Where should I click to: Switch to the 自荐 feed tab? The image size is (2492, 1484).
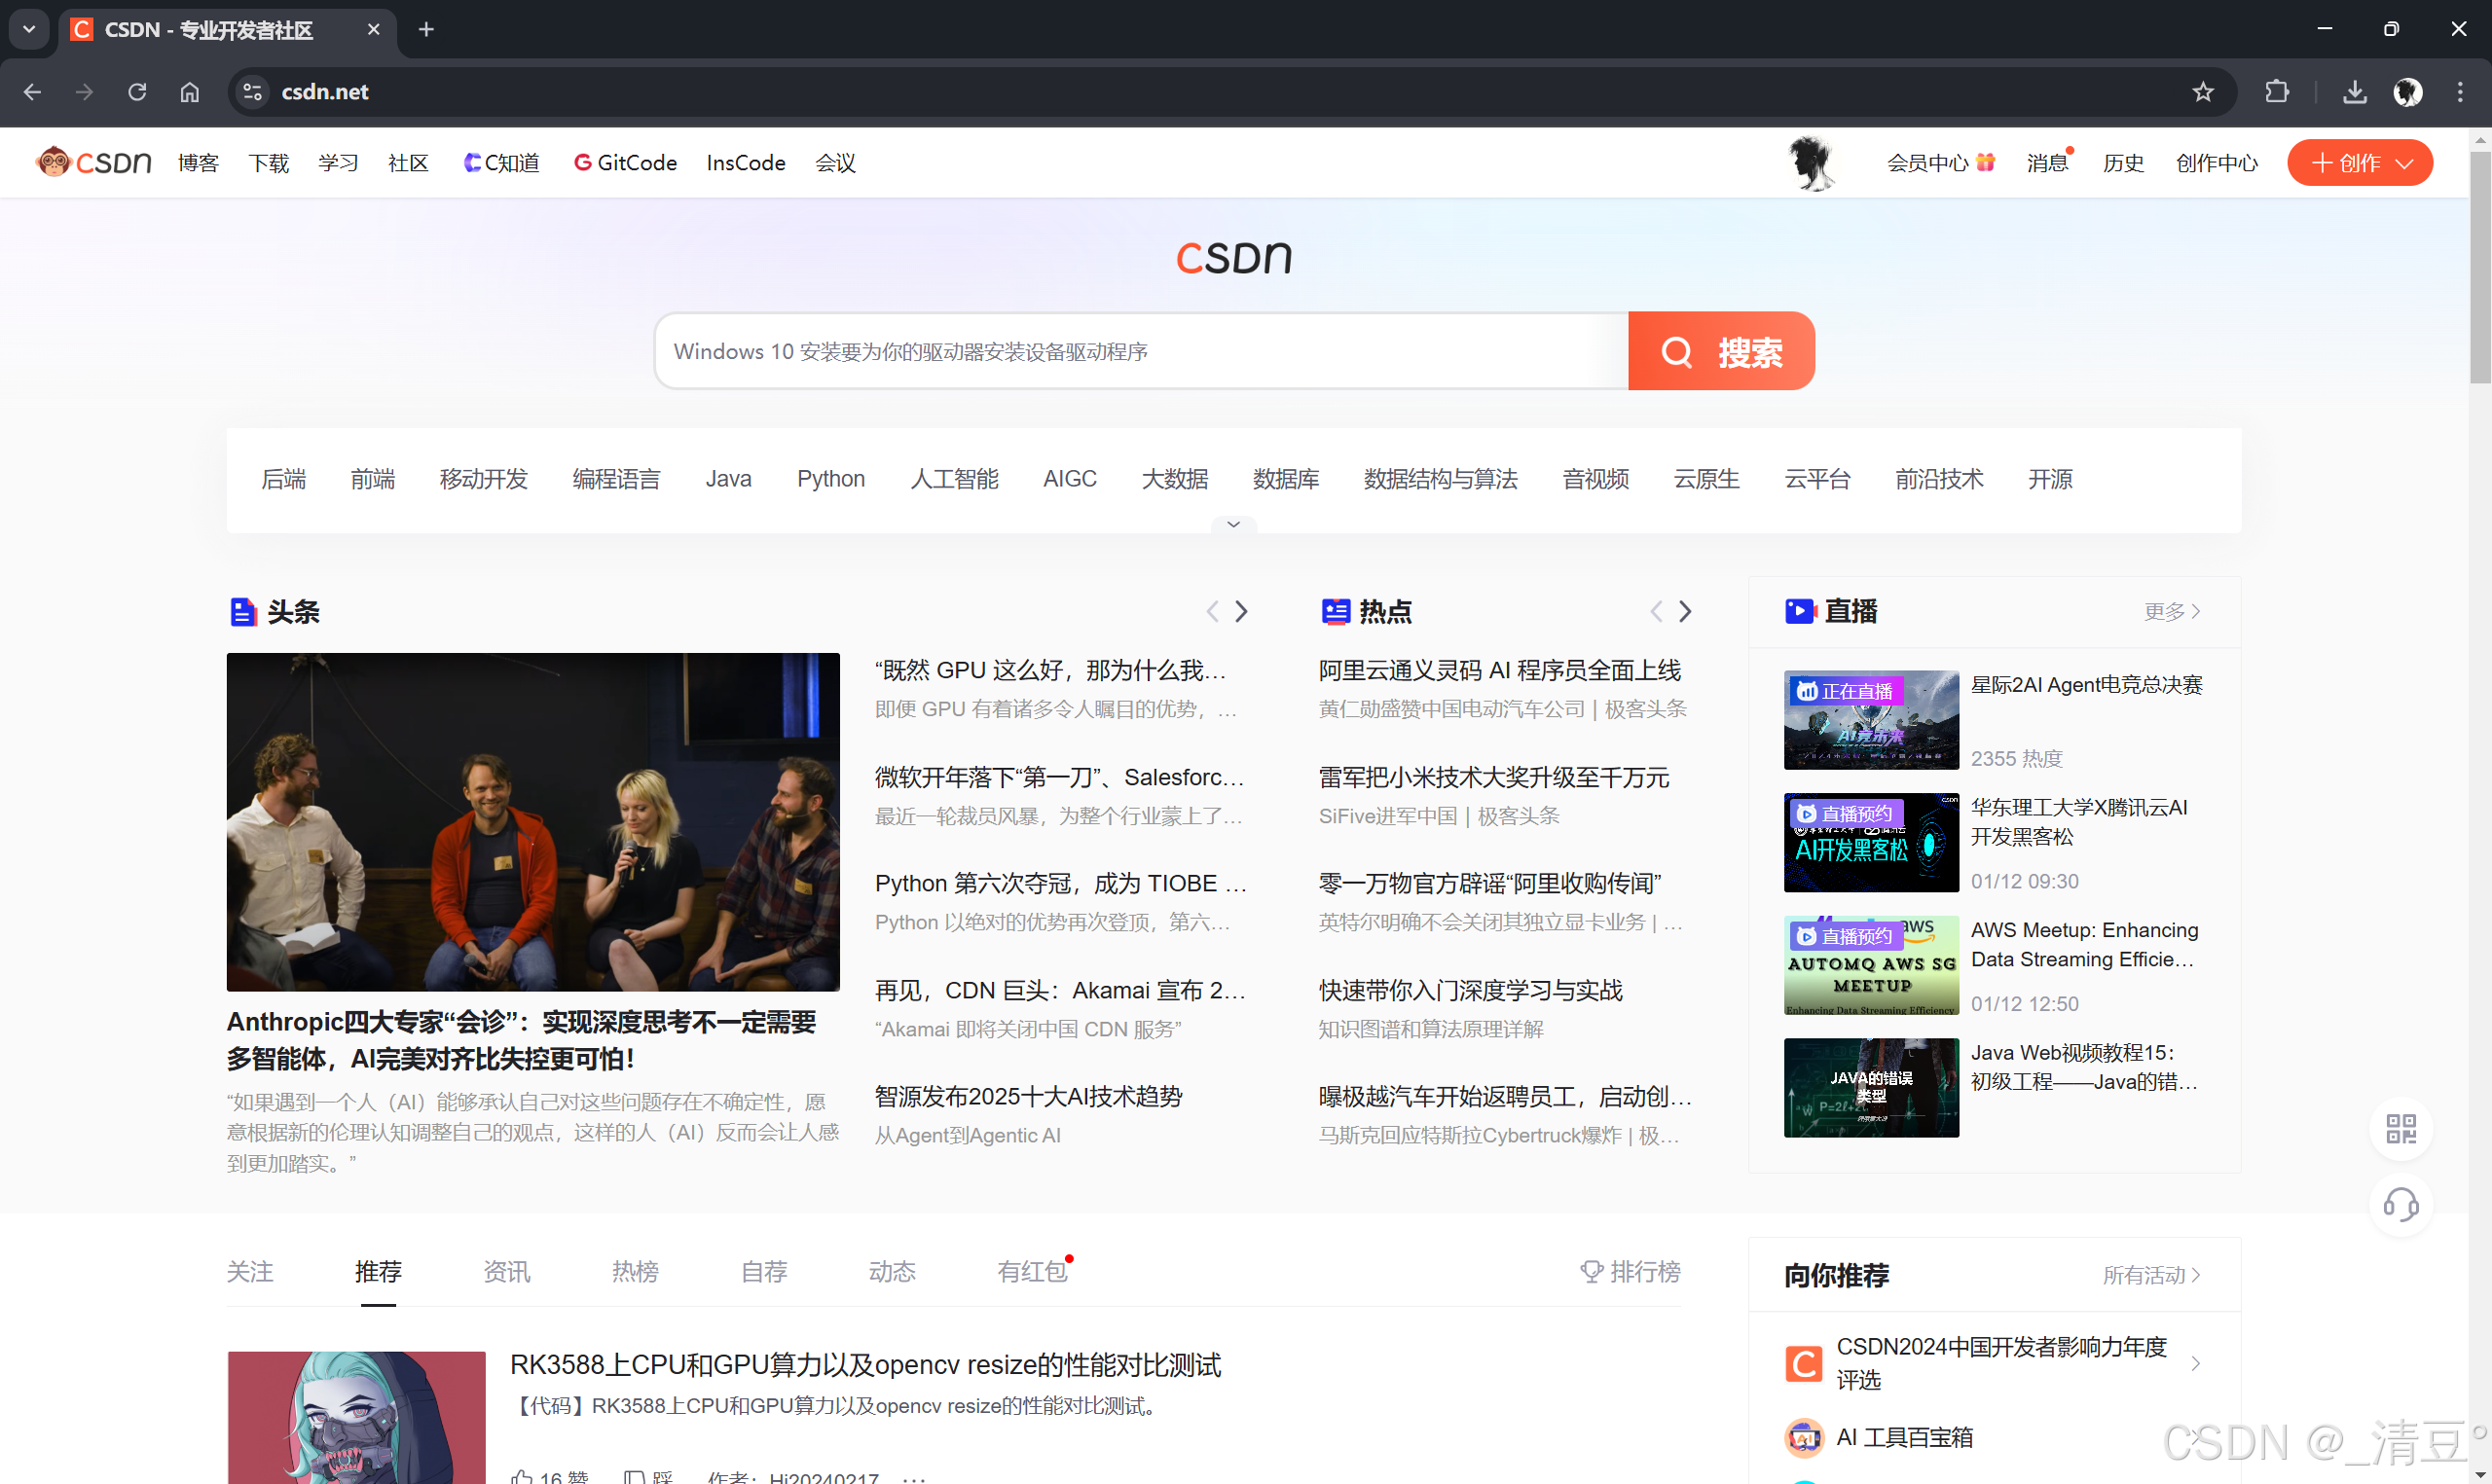[x=764, y=1271]
